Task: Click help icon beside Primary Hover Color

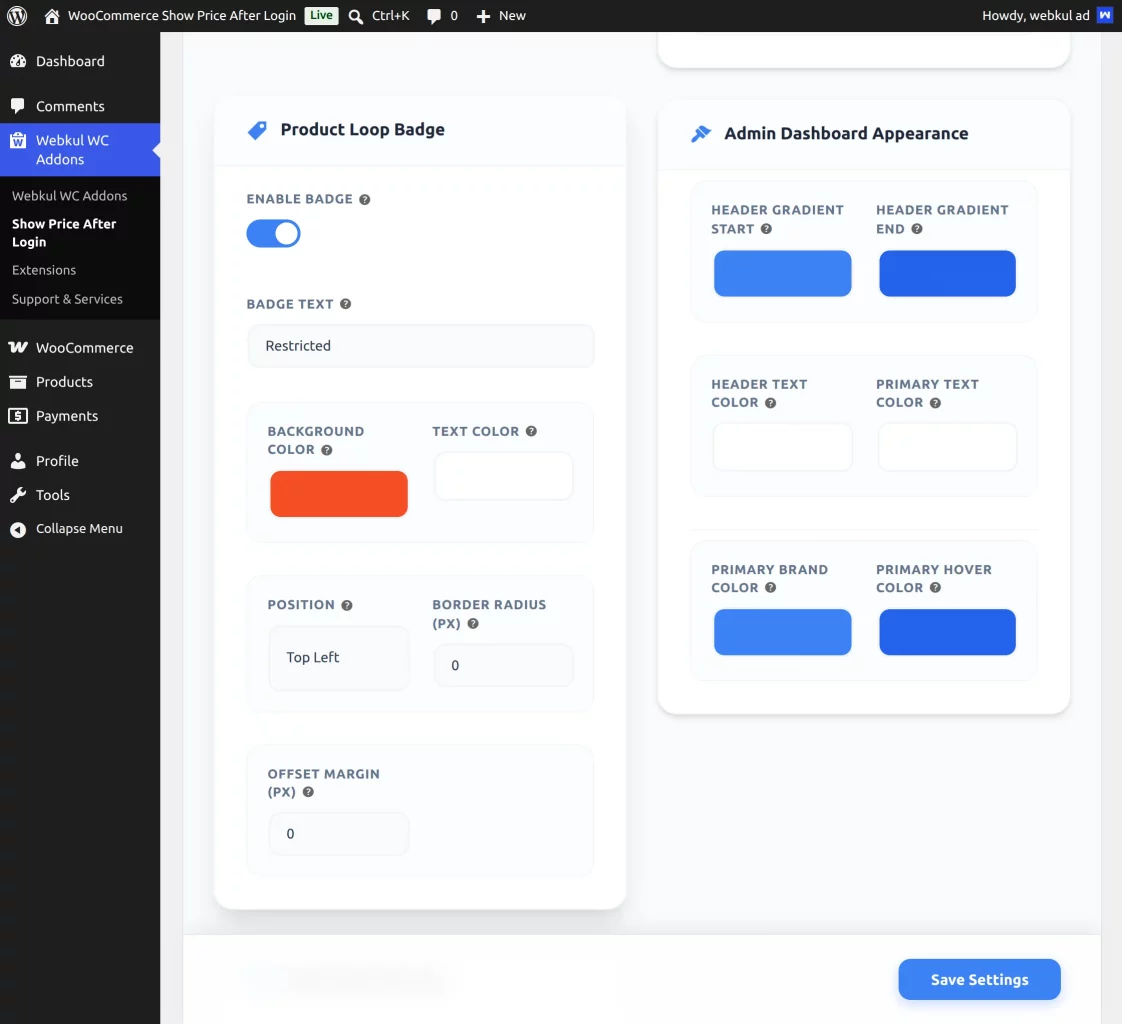Action: pos(935,587)
